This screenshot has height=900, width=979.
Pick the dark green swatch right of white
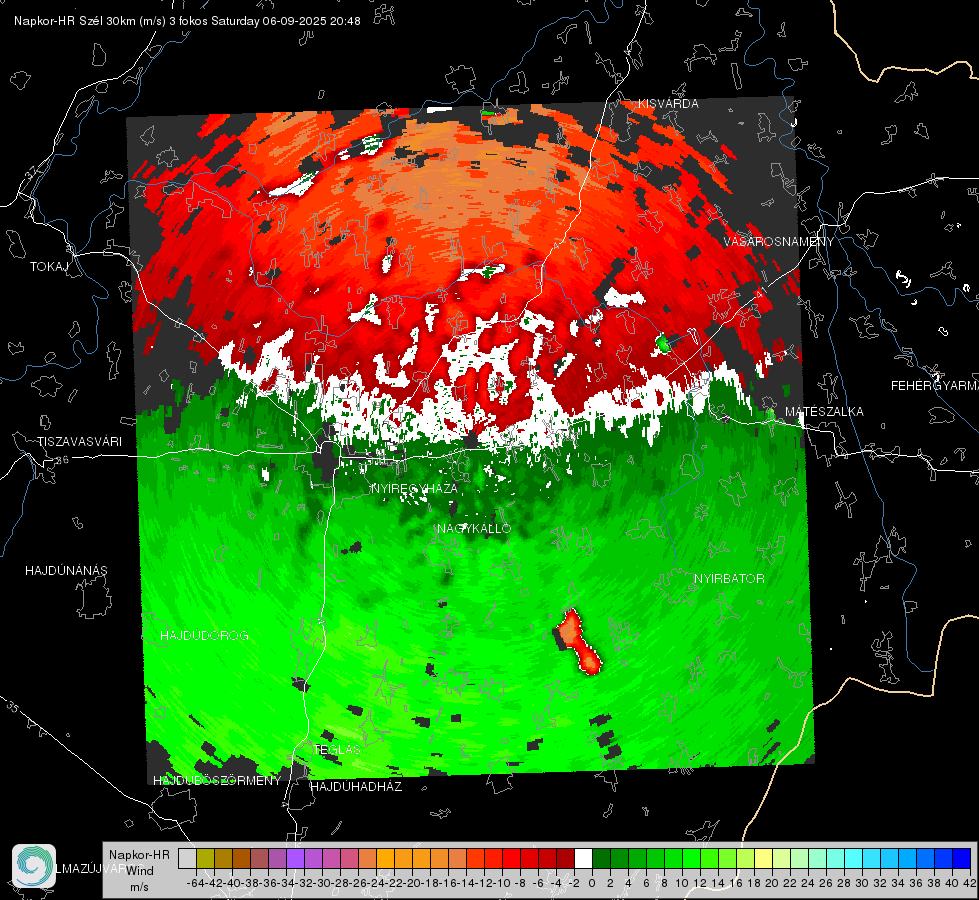pyautogui.click(x=601, y=858)
